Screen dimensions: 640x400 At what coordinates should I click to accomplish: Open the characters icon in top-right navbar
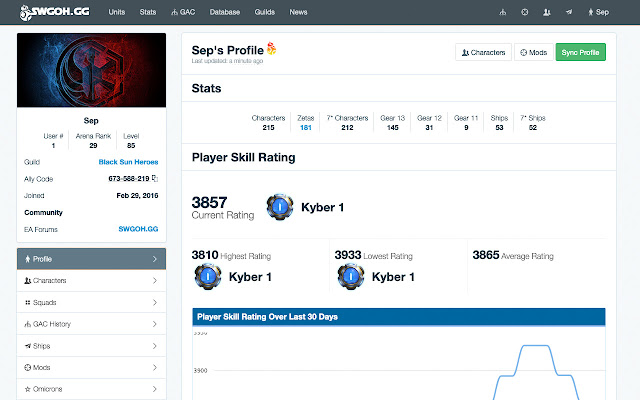point(547,12)
